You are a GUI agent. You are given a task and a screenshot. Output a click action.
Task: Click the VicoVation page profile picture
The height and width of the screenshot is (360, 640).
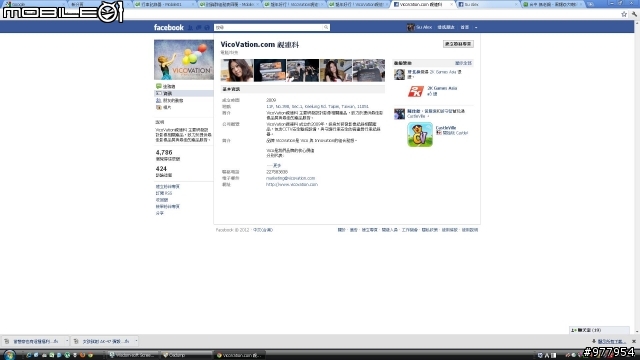pyautogui.click(x=184, y=60)
